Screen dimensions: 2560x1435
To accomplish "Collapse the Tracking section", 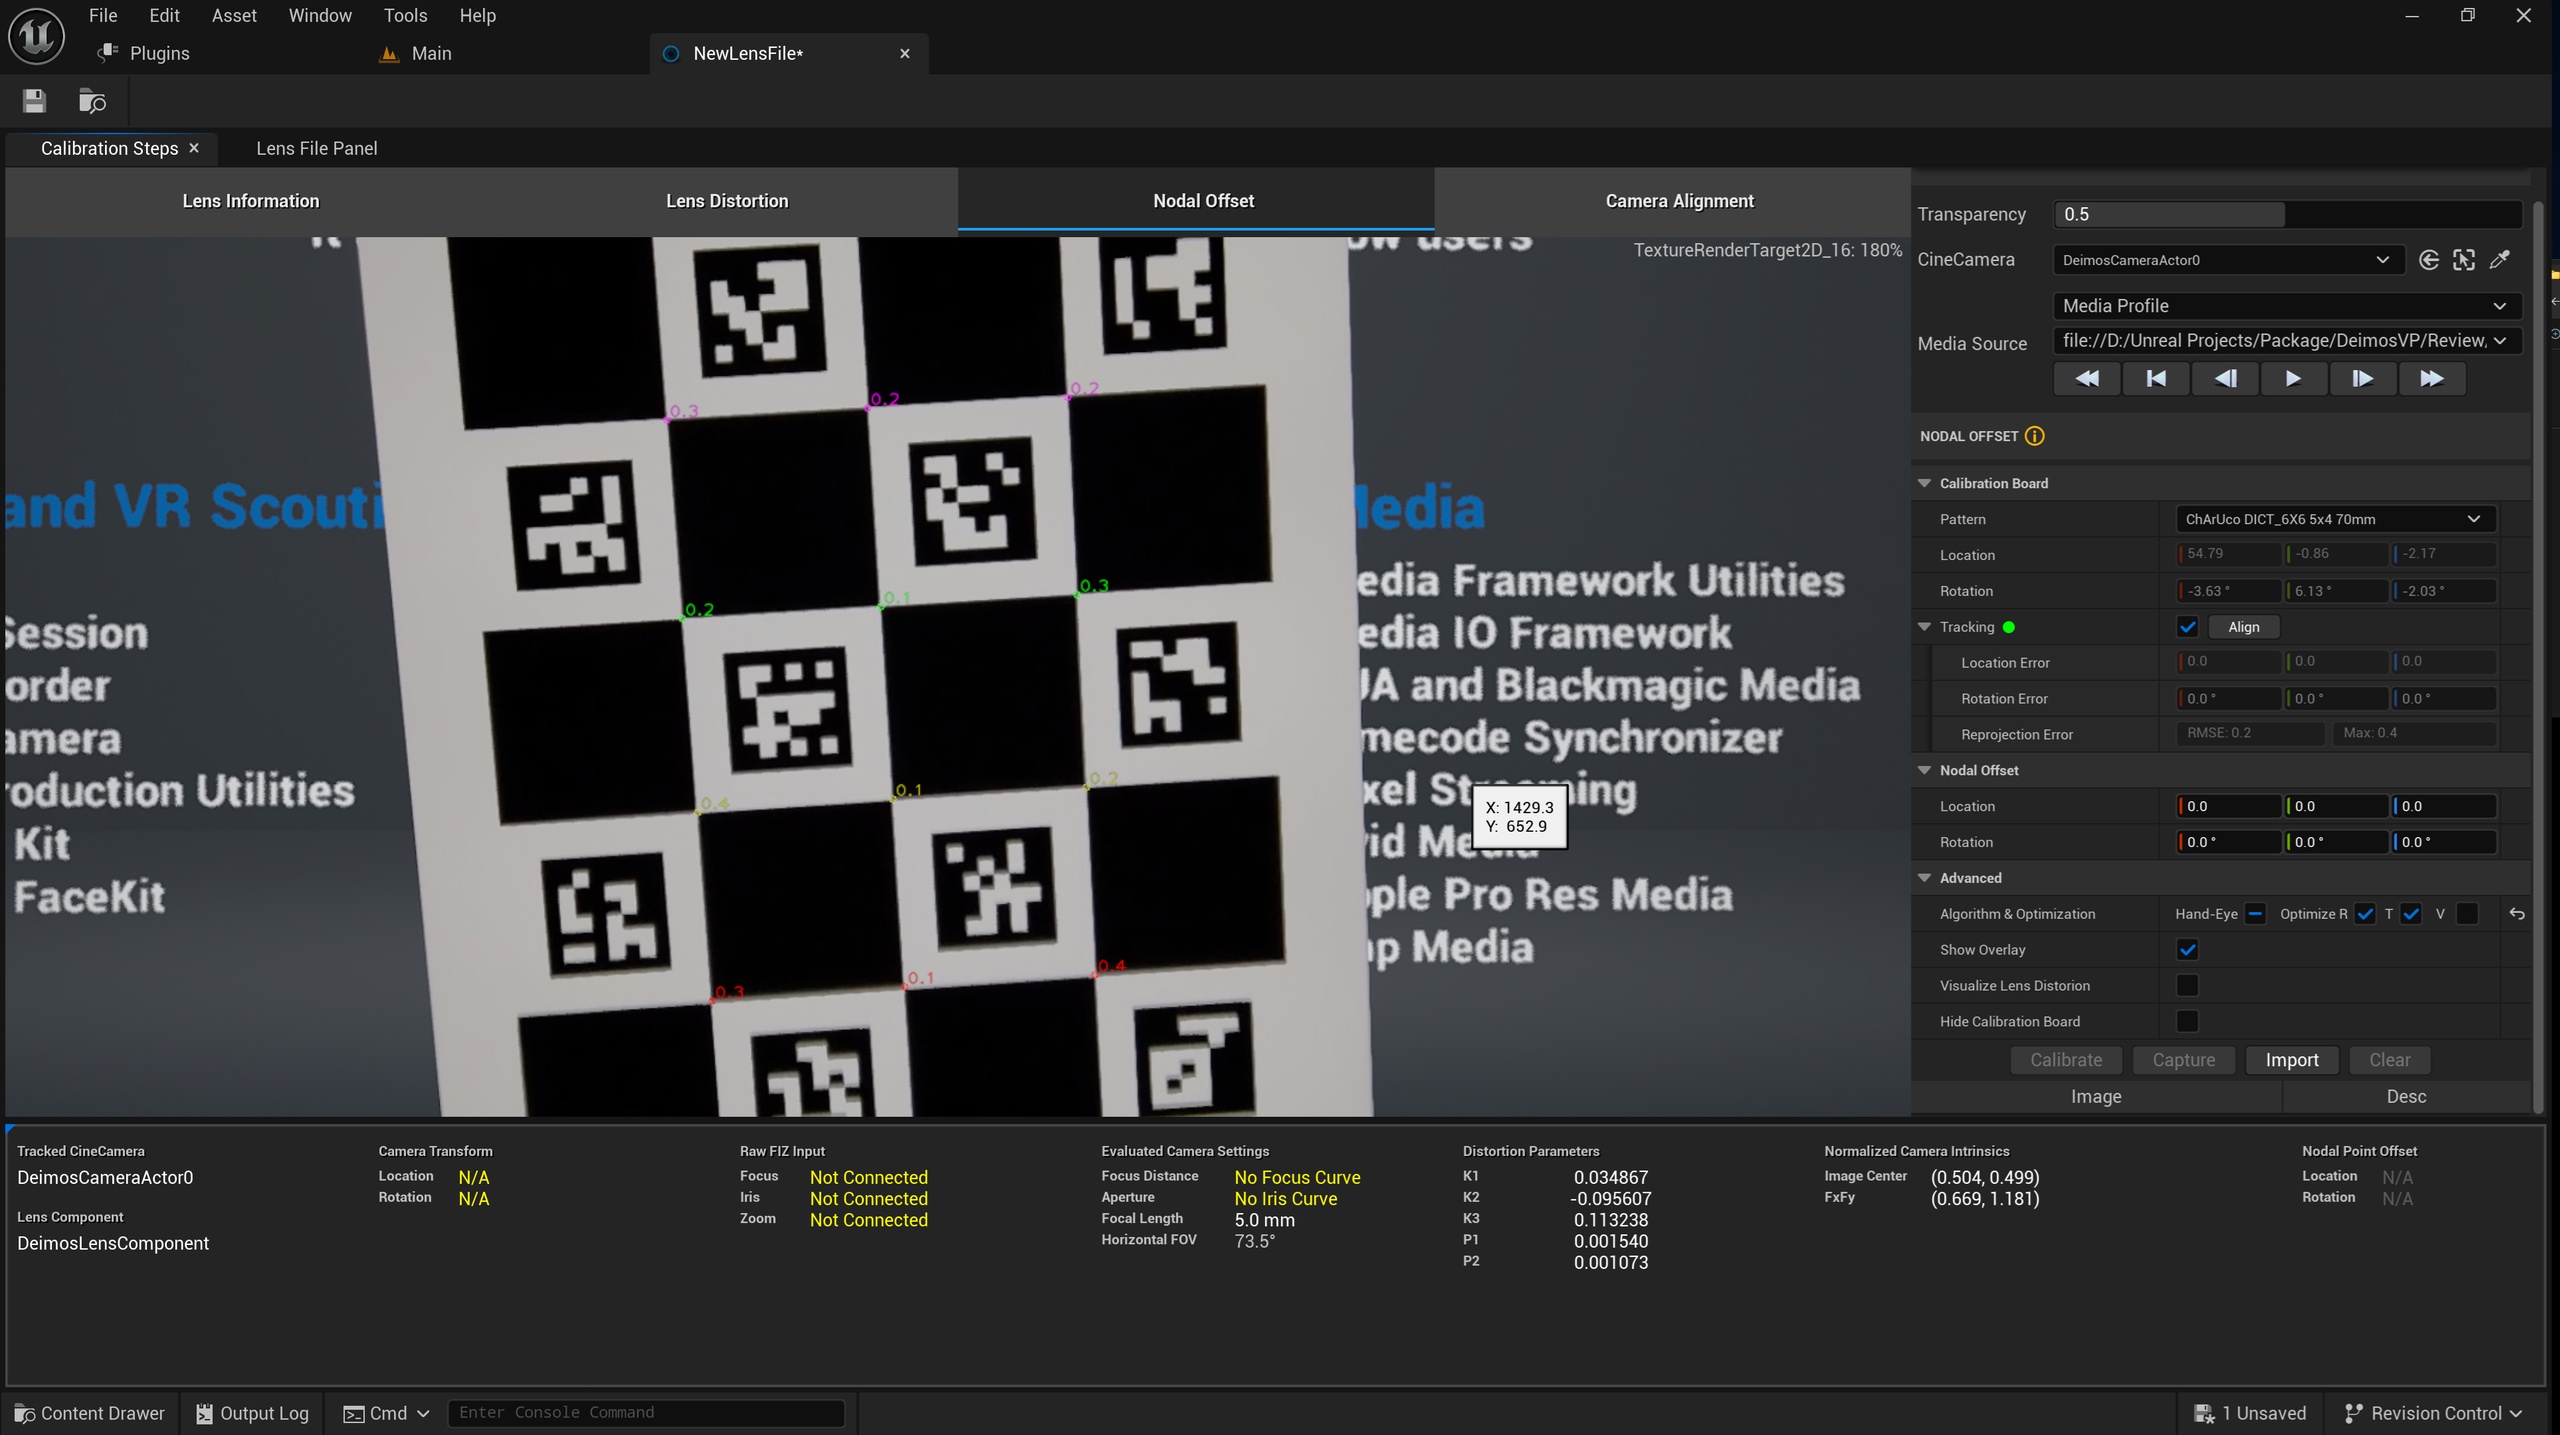I will (1924, 627).
